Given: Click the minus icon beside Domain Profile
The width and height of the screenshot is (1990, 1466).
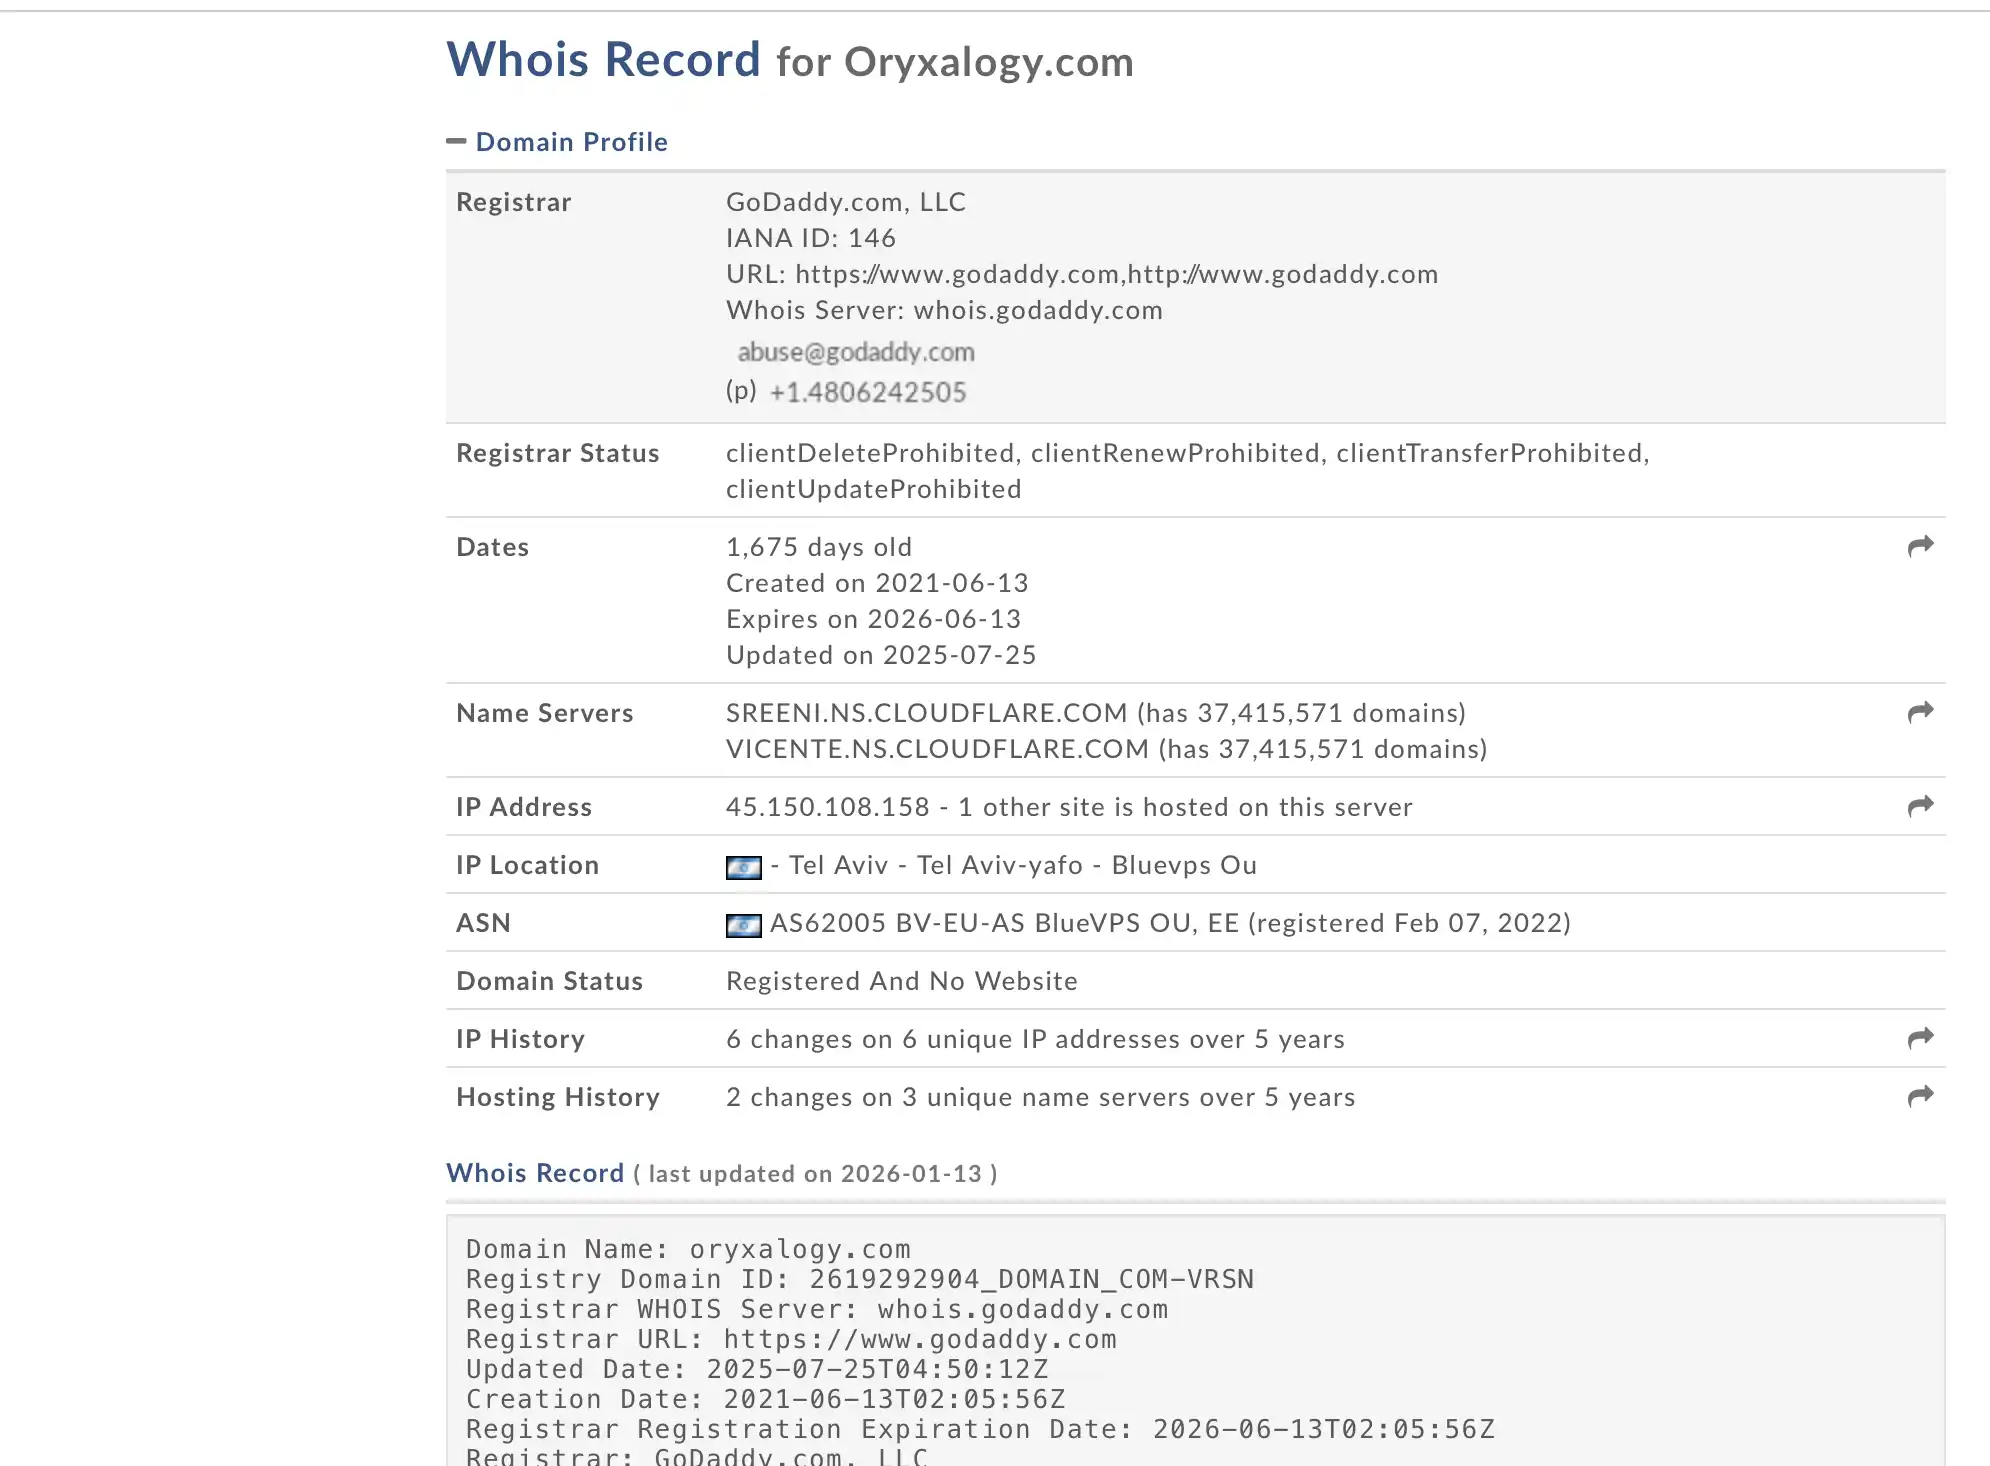Looking at the screenshot, I should 456,142.
